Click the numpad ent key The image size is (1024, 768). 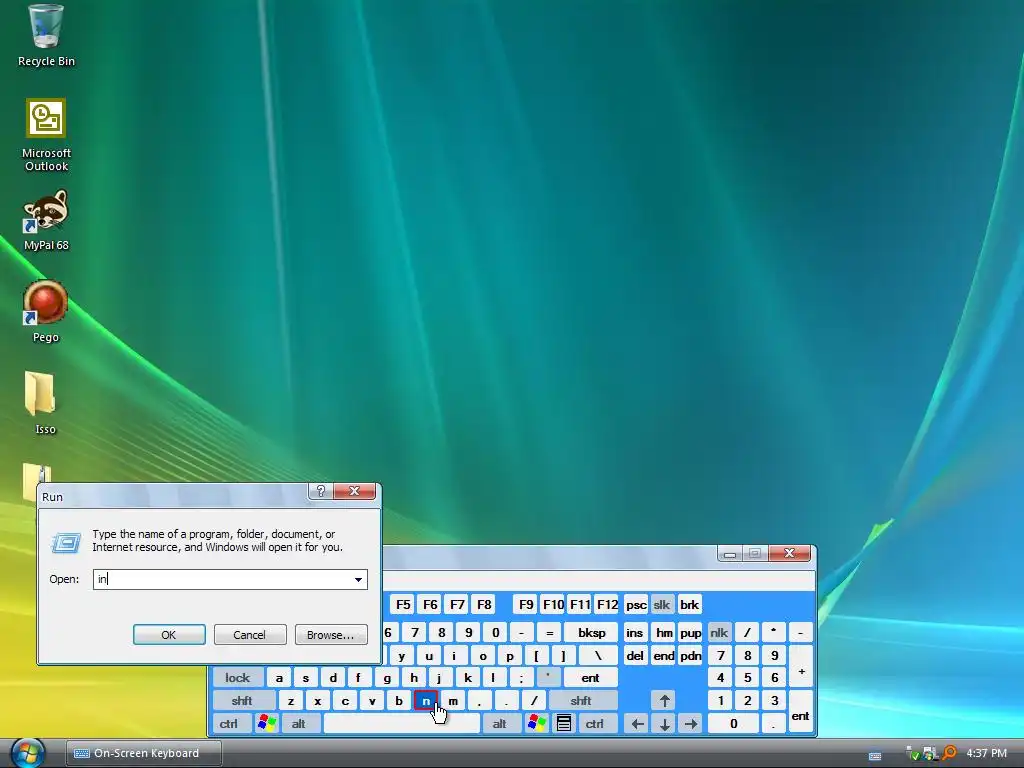[x=801, y=712]
